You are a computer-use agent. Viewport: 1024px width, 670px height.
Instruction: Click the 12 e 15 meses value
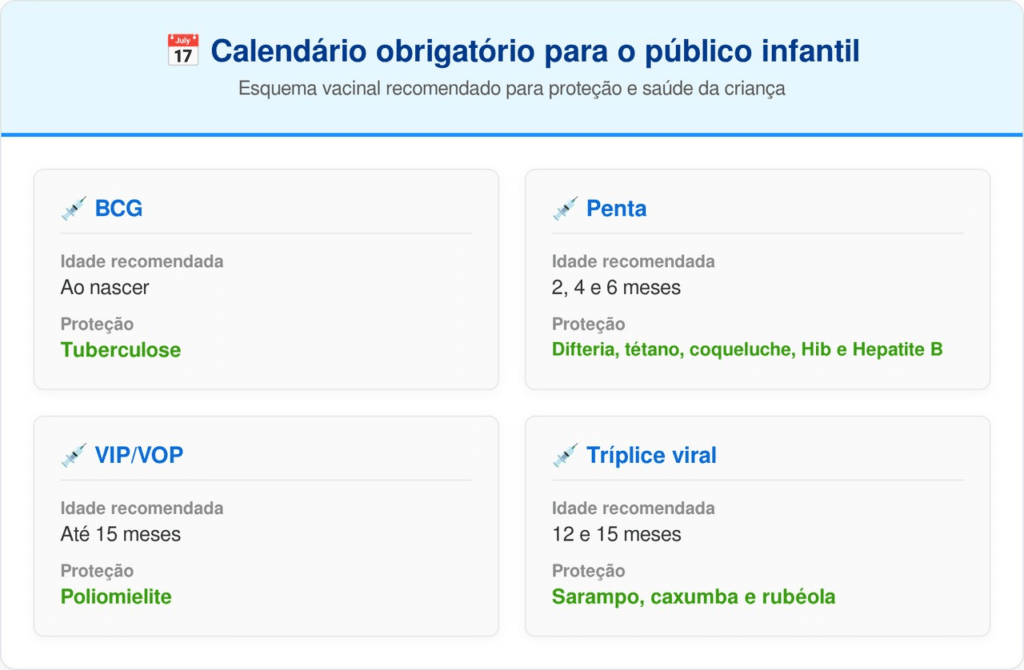tap(616, 535)
